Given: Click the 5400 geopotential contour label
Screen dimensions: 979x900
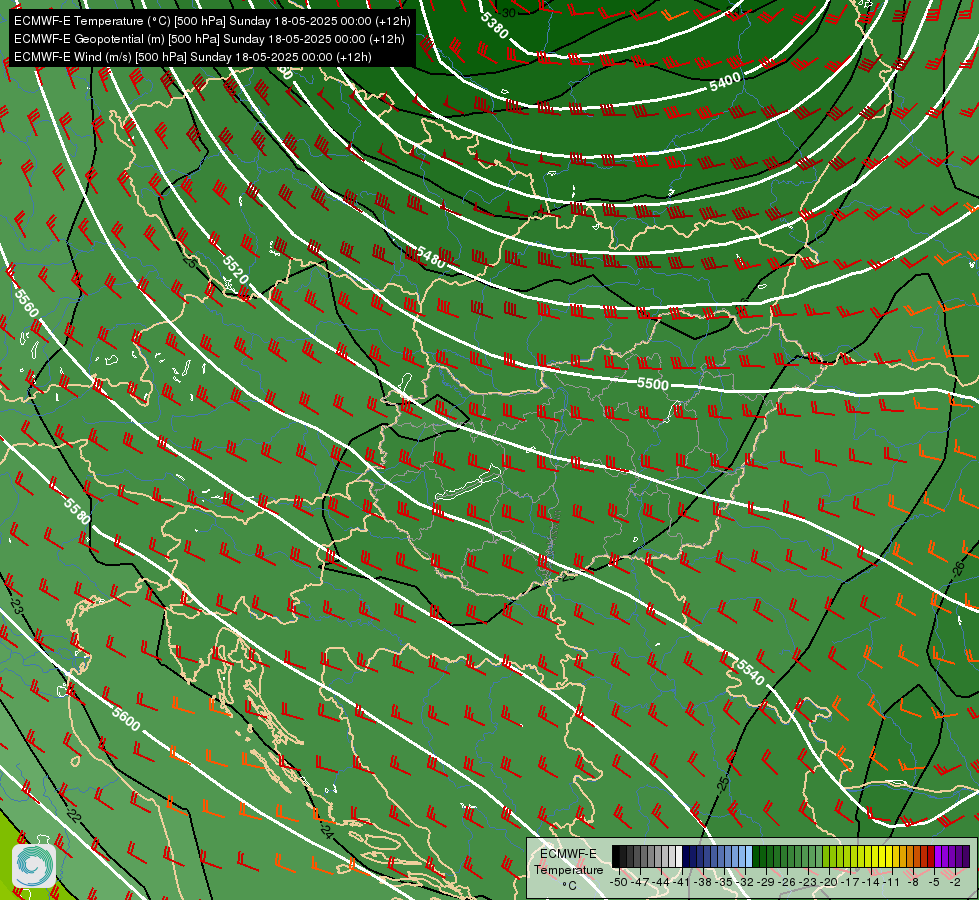Looking at the screenshot, I should click(x=725, y=82).
